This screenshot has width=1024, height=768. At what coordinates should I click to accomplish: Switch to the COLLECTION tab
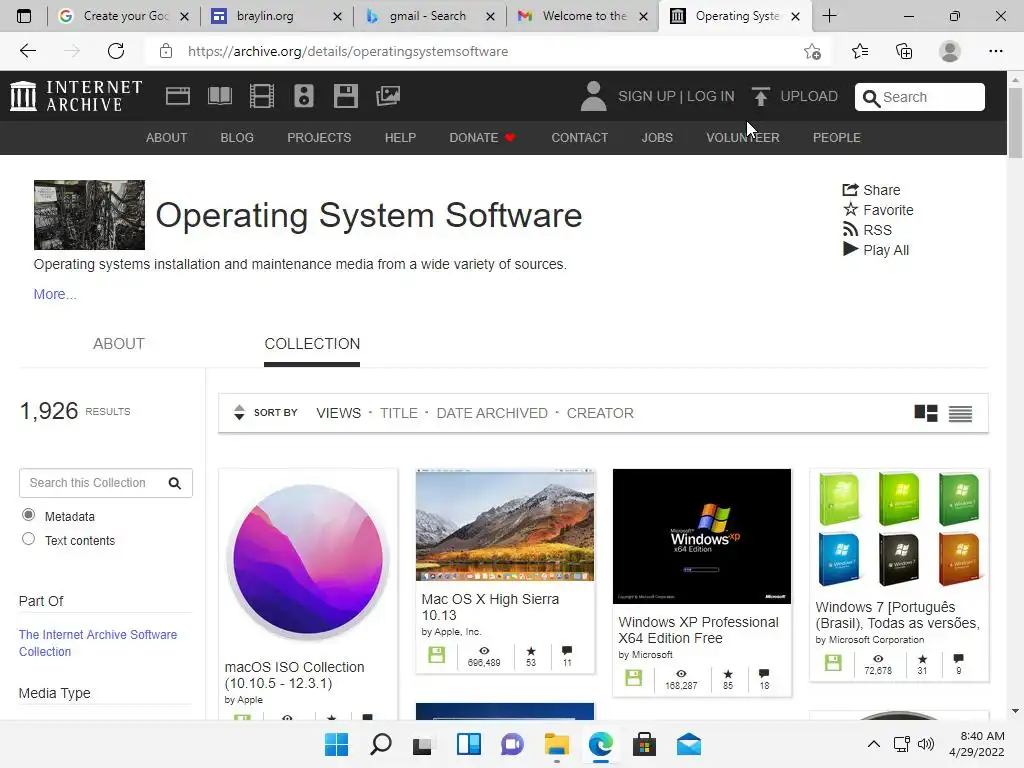[312, 344]
